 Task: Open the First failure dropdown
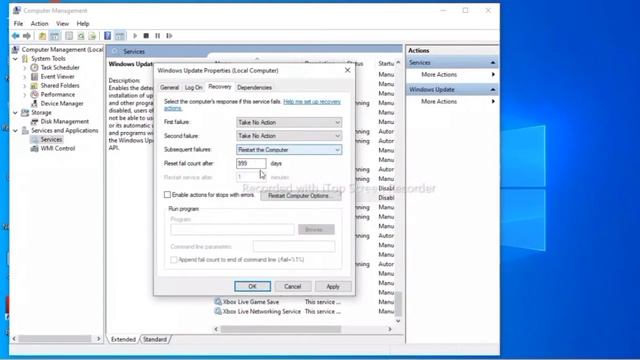pyautogui.click(x=289, y=122)
